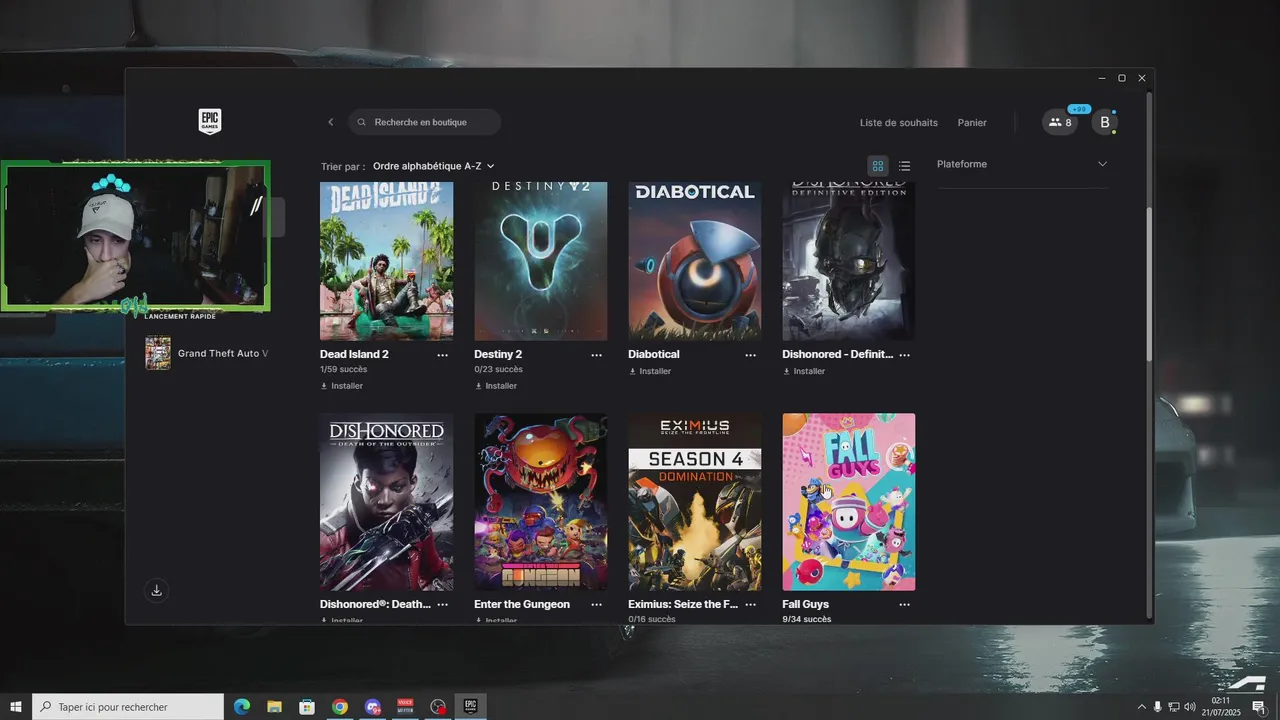Open more options for Dishonored Death of the Outsider

[x=442, y=605]
